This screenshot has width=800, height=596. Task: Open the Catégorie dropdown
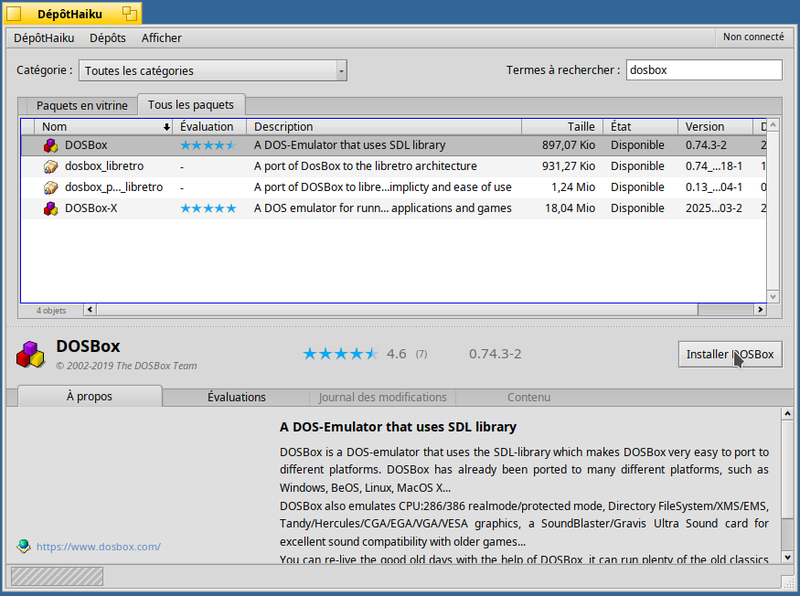click(214, 70)
